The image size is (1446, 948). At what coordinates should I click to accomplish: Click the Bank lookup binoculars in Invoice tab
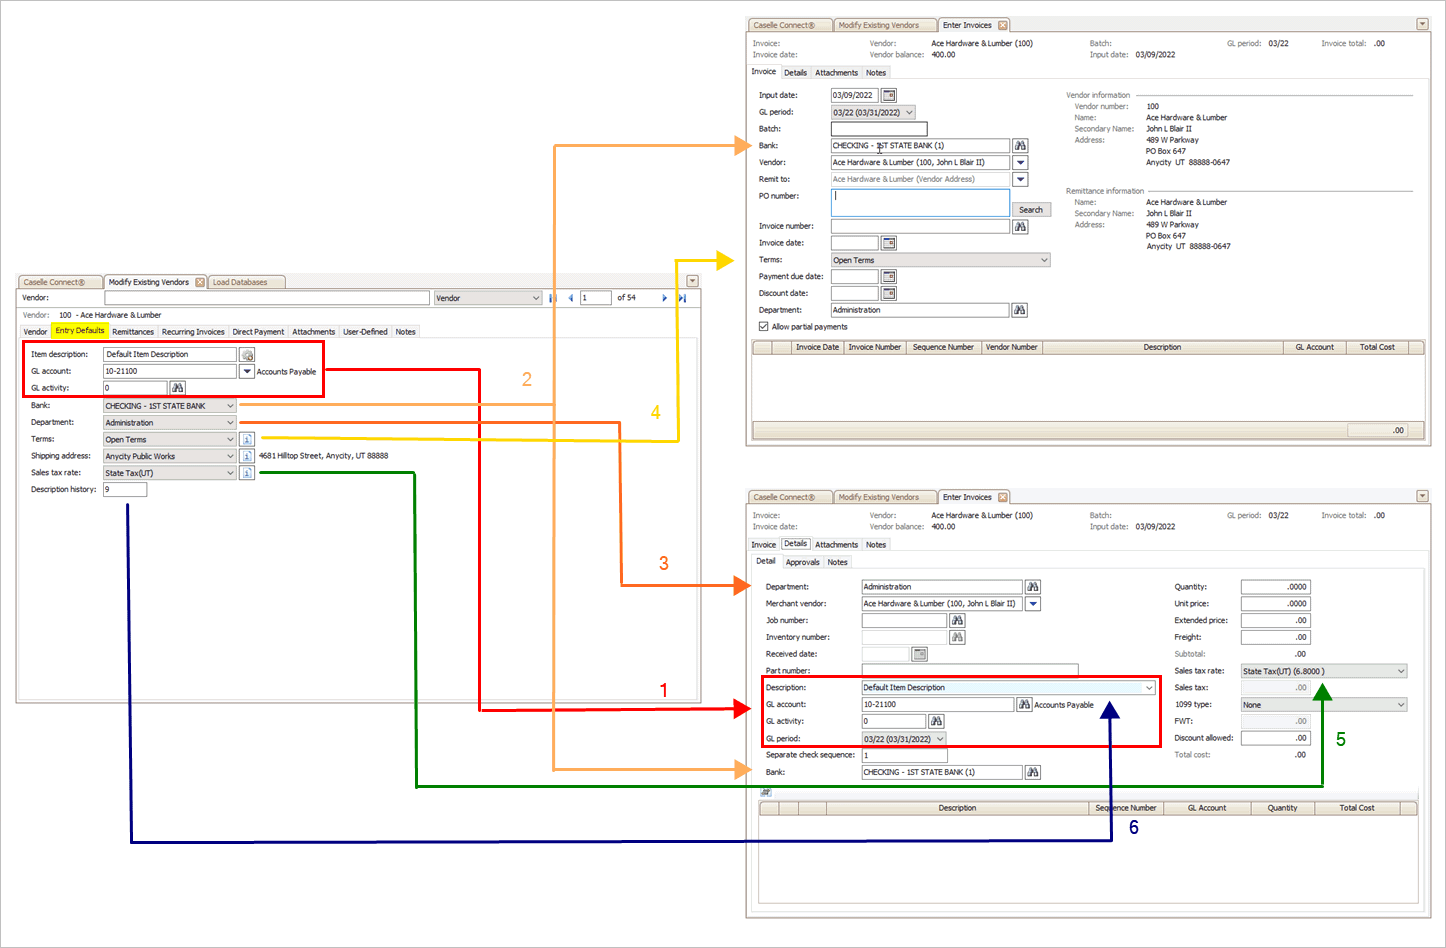tap(1020, 146)
